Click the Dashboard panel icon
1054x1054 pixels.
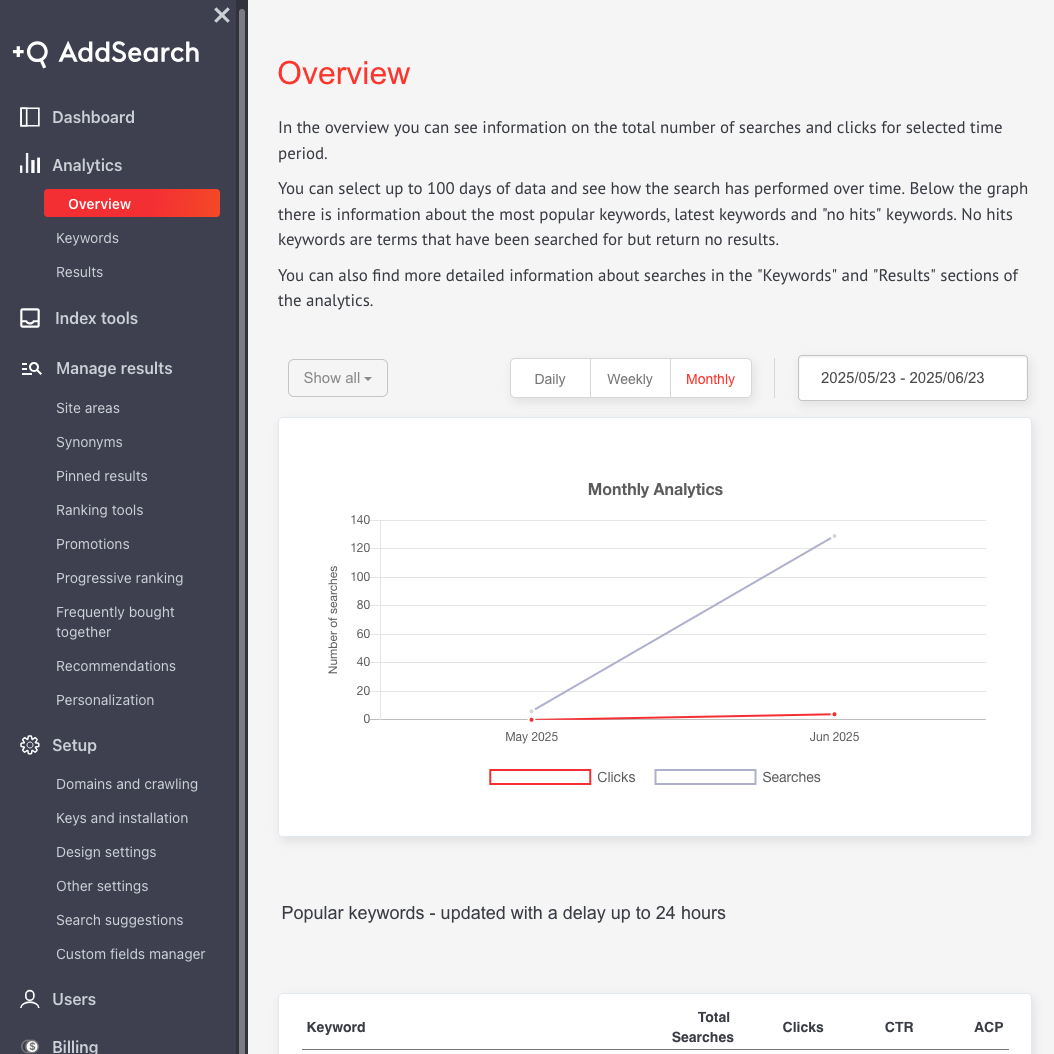coord(30,117)
